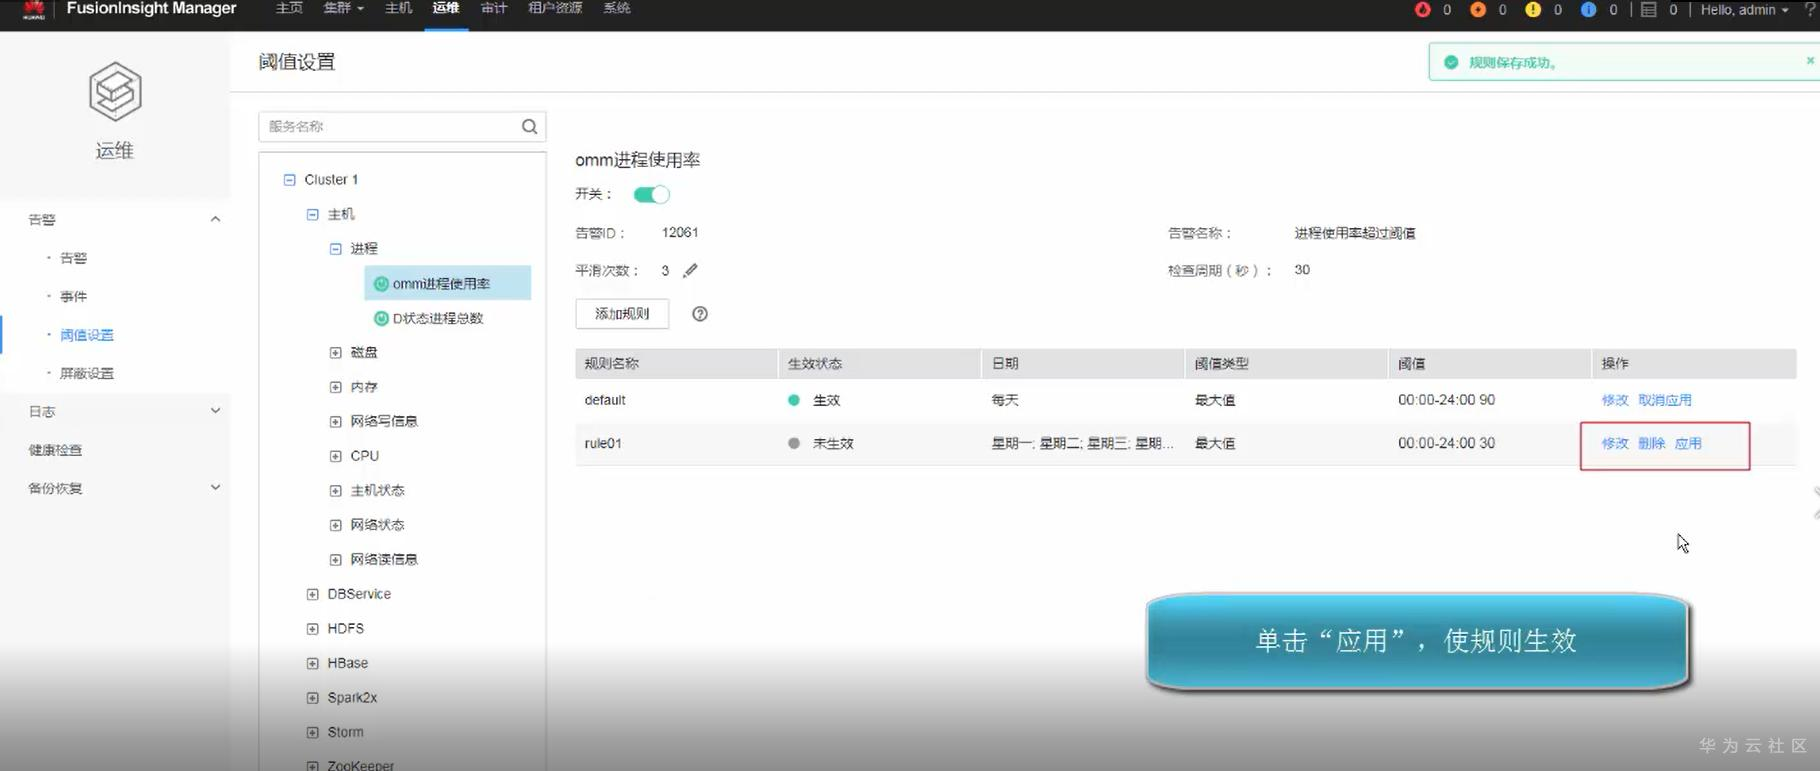
Task: Go to the 主页 tab
Action: click(x=289, y=9)
